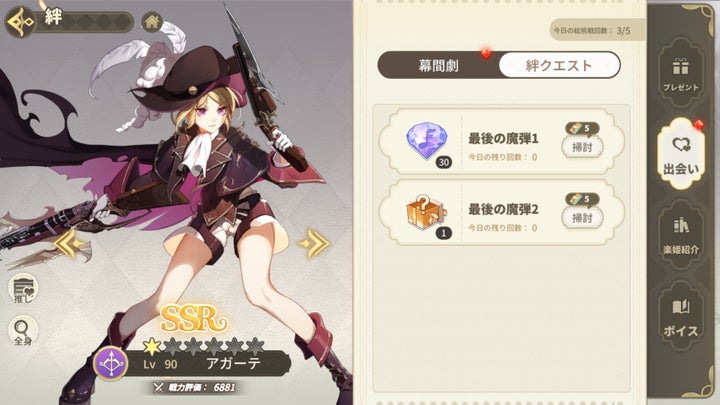Image resolution: width=720 pixels, height=405 pixels.
Task: Mark character as 推し favorite
Action: tap(23, 290)
